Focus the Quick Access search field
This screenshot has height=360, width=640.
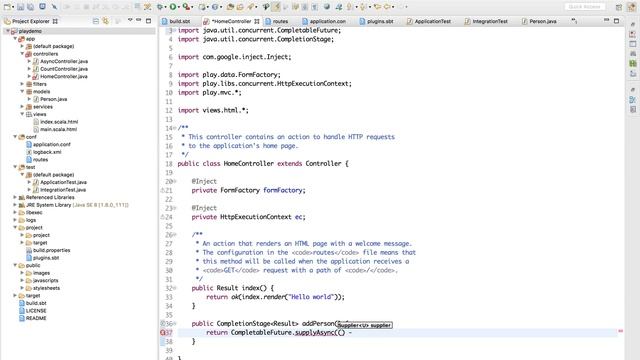(584, 7)
